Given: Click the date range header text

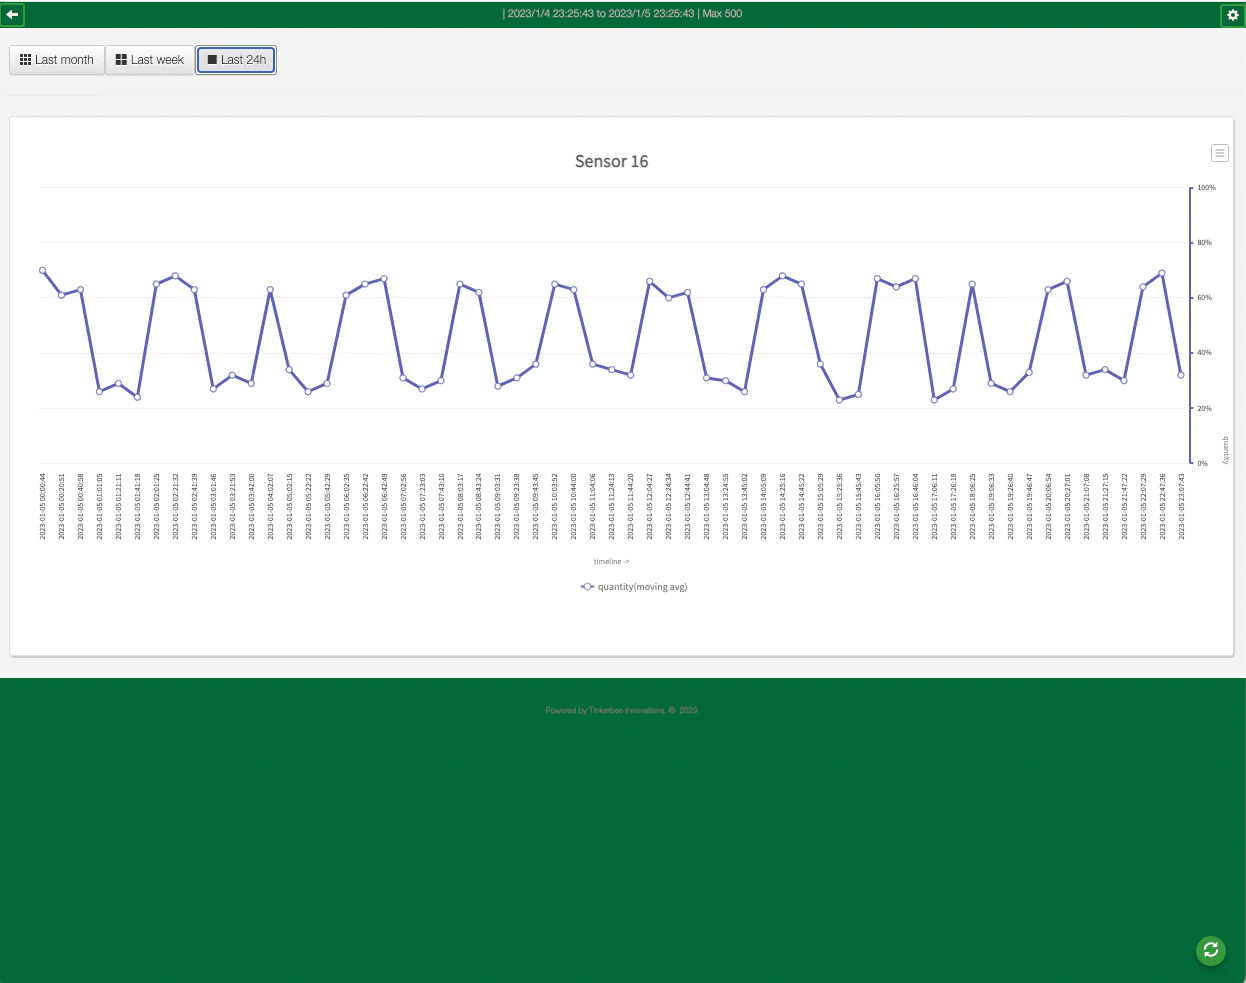Looking at the screenshot, I should pyautogui.click(x=622, y=14).
